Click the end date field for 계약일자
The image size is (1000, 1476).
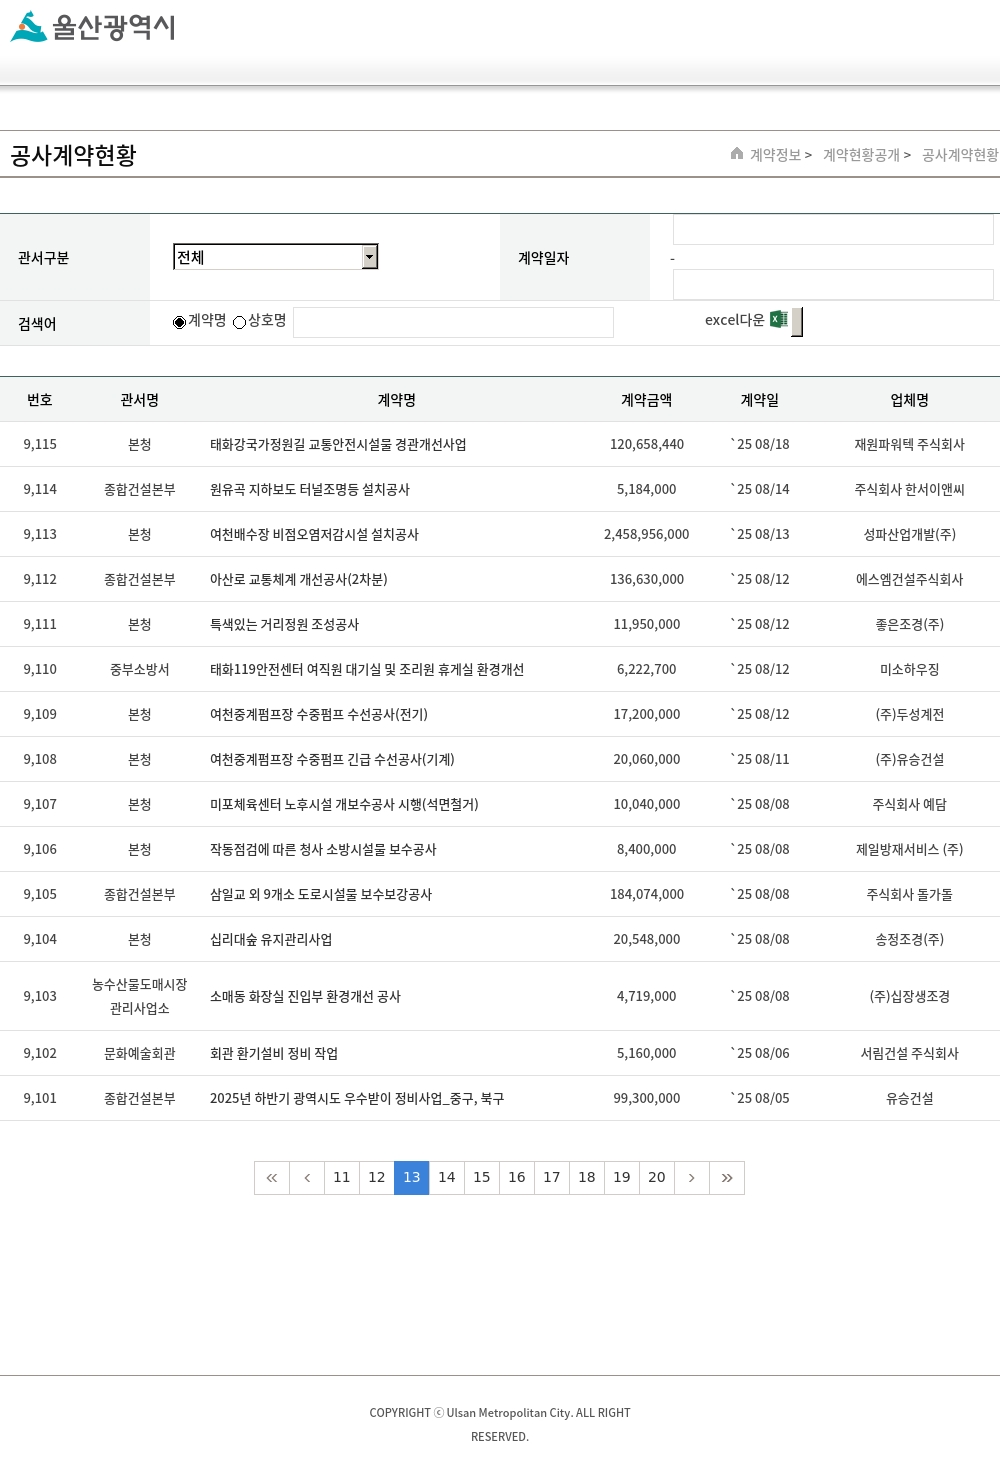pos(833,285)
